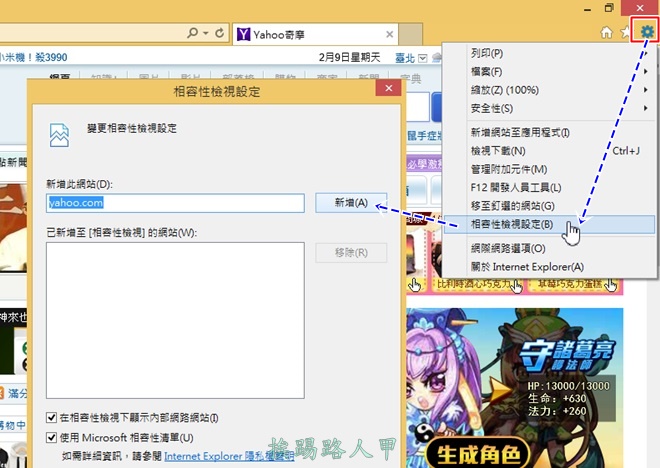Click the Yahoo favicon on the tab
This screenshot has width=660, height=468.
click(x=245, y=34)
